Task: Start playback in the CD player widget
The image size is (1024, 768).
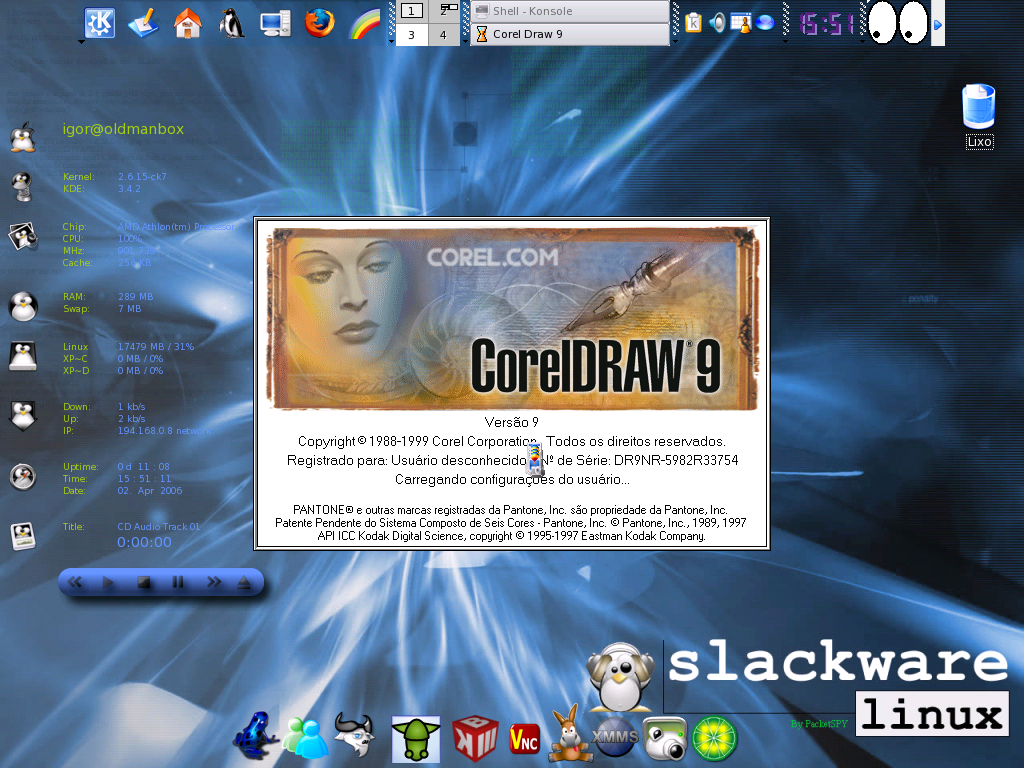Action: click(x=109, y=582)
